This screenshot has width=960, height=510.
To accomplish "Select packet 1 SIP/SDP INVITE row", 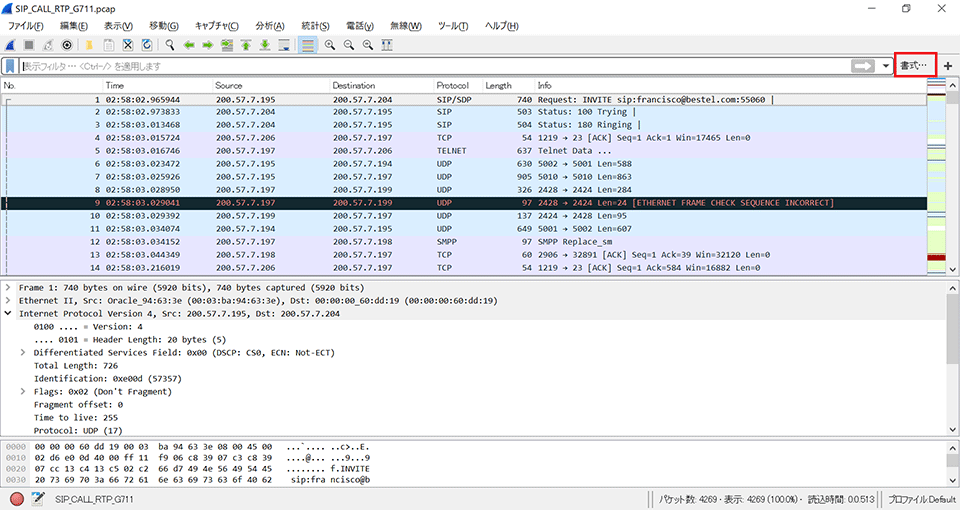I will point(464,99).
